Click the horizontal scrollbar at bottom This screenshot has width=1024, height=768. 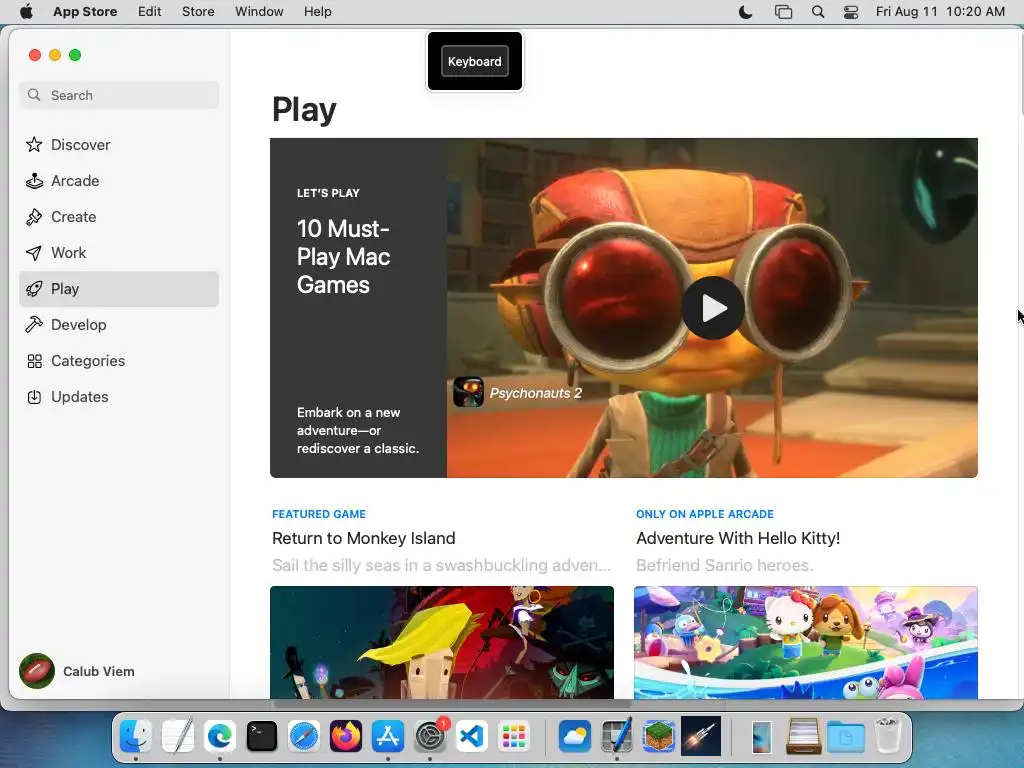(x=452, y=704)
